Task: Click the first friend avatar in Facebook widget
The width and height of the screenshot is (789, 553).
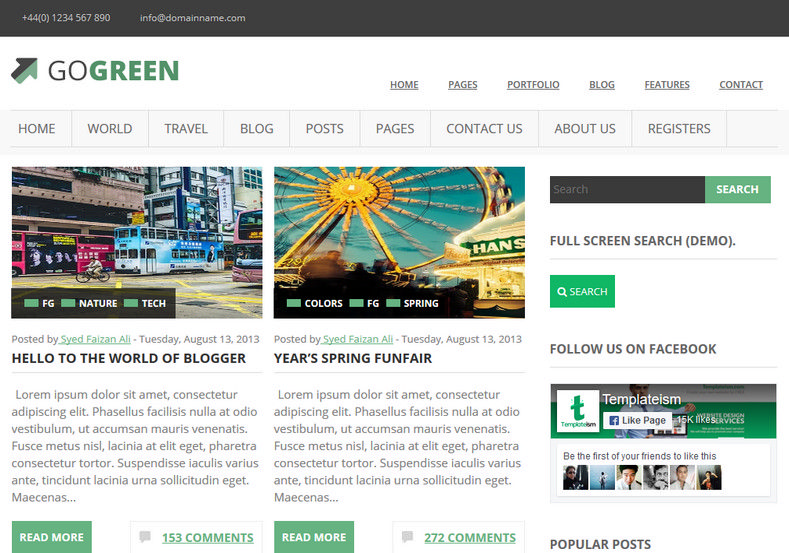Action: point(576,478)
